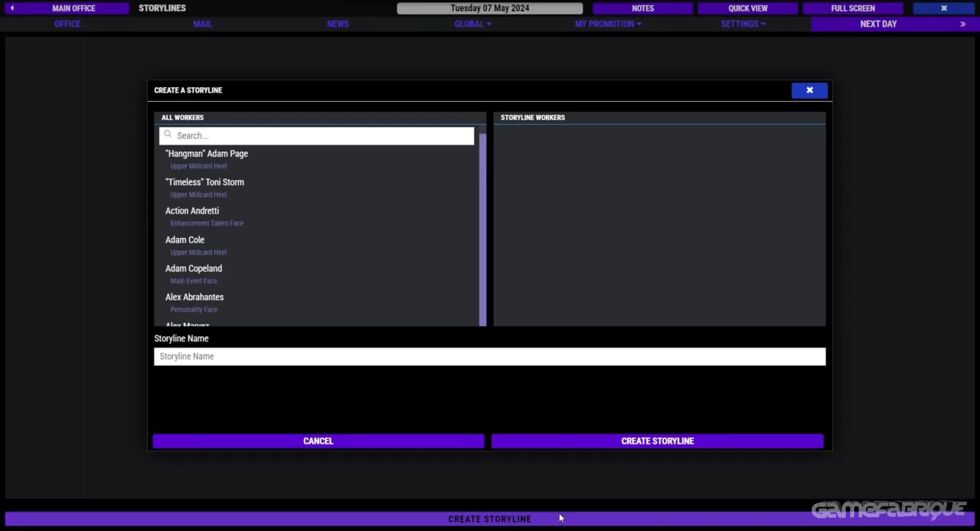Close the Create a Storyline dialog
Screen dimensions: 980x531
click(x=809, y=90)
